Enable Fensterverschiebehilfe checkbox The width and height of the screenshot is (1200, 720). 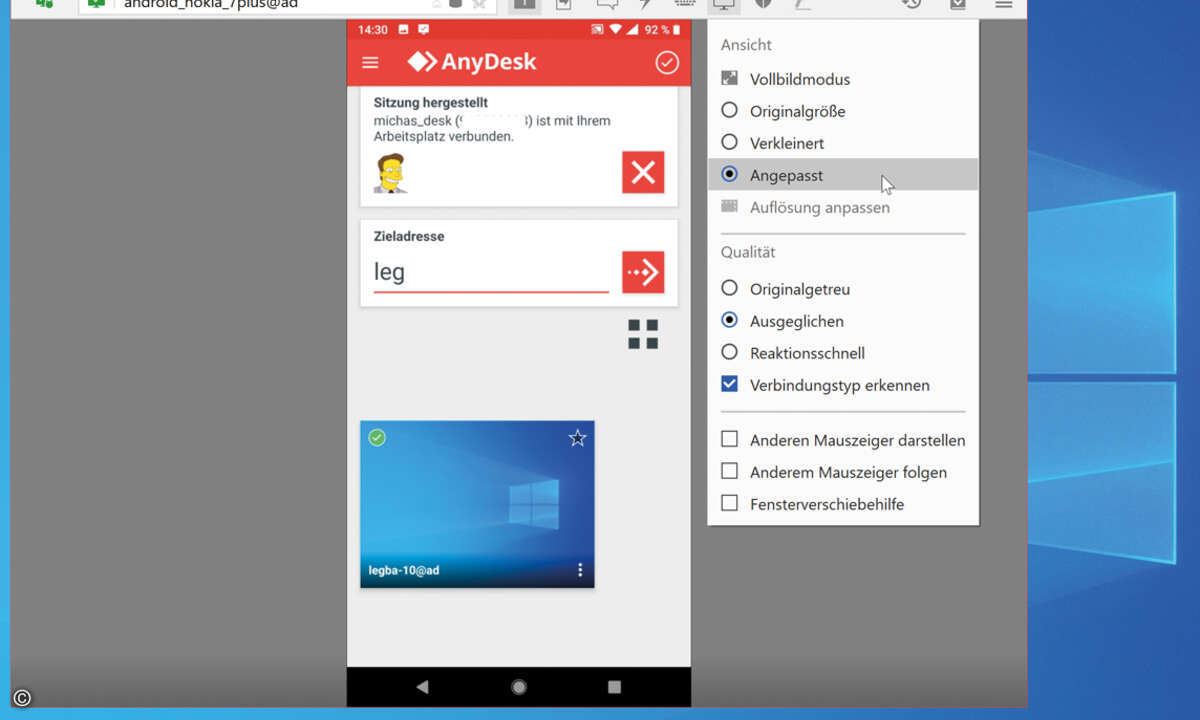[x=730, y=504]
